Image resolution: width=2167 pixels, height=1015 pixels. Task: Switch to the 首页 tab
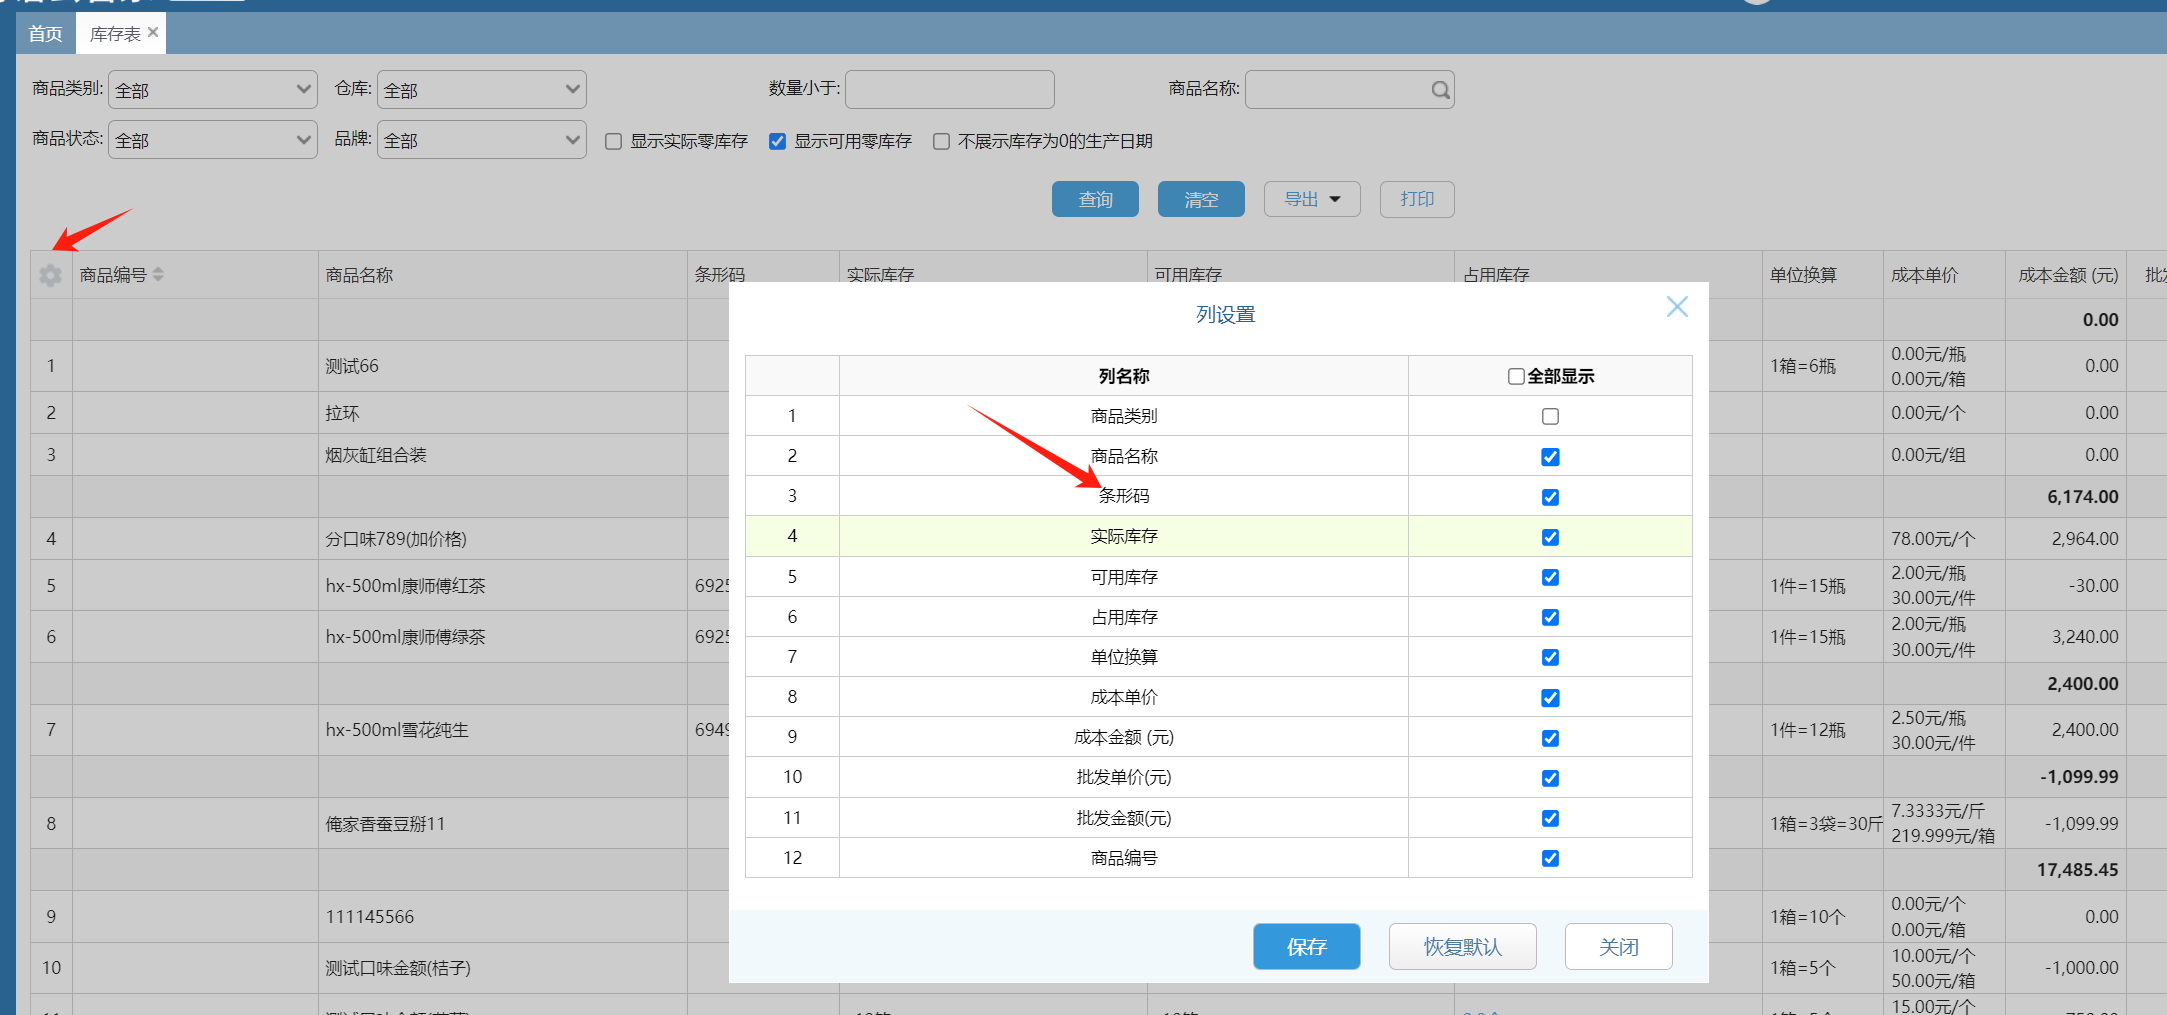click(45, 34)
